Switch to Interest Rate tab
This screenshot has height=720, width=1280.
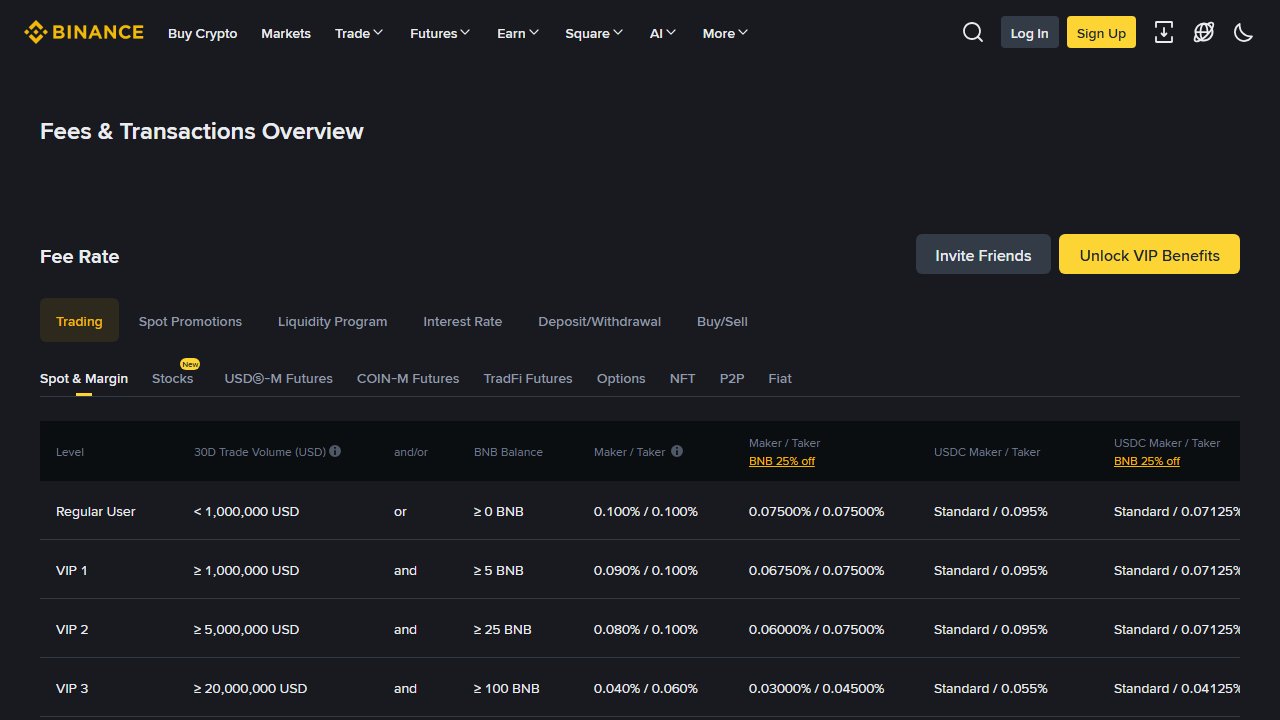click(463, 321)
